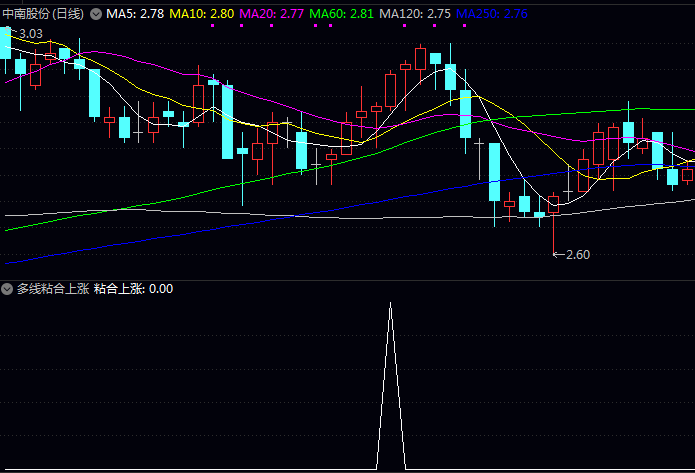
Task: Click the peak of the indicator spike
Action: 391,303
